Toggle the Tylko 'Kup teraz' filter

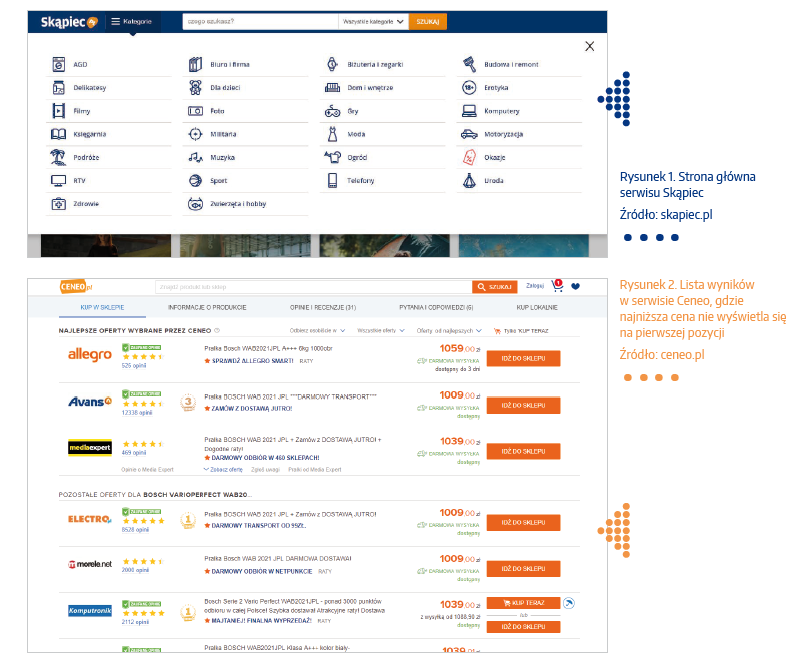[x=521, y=331]
